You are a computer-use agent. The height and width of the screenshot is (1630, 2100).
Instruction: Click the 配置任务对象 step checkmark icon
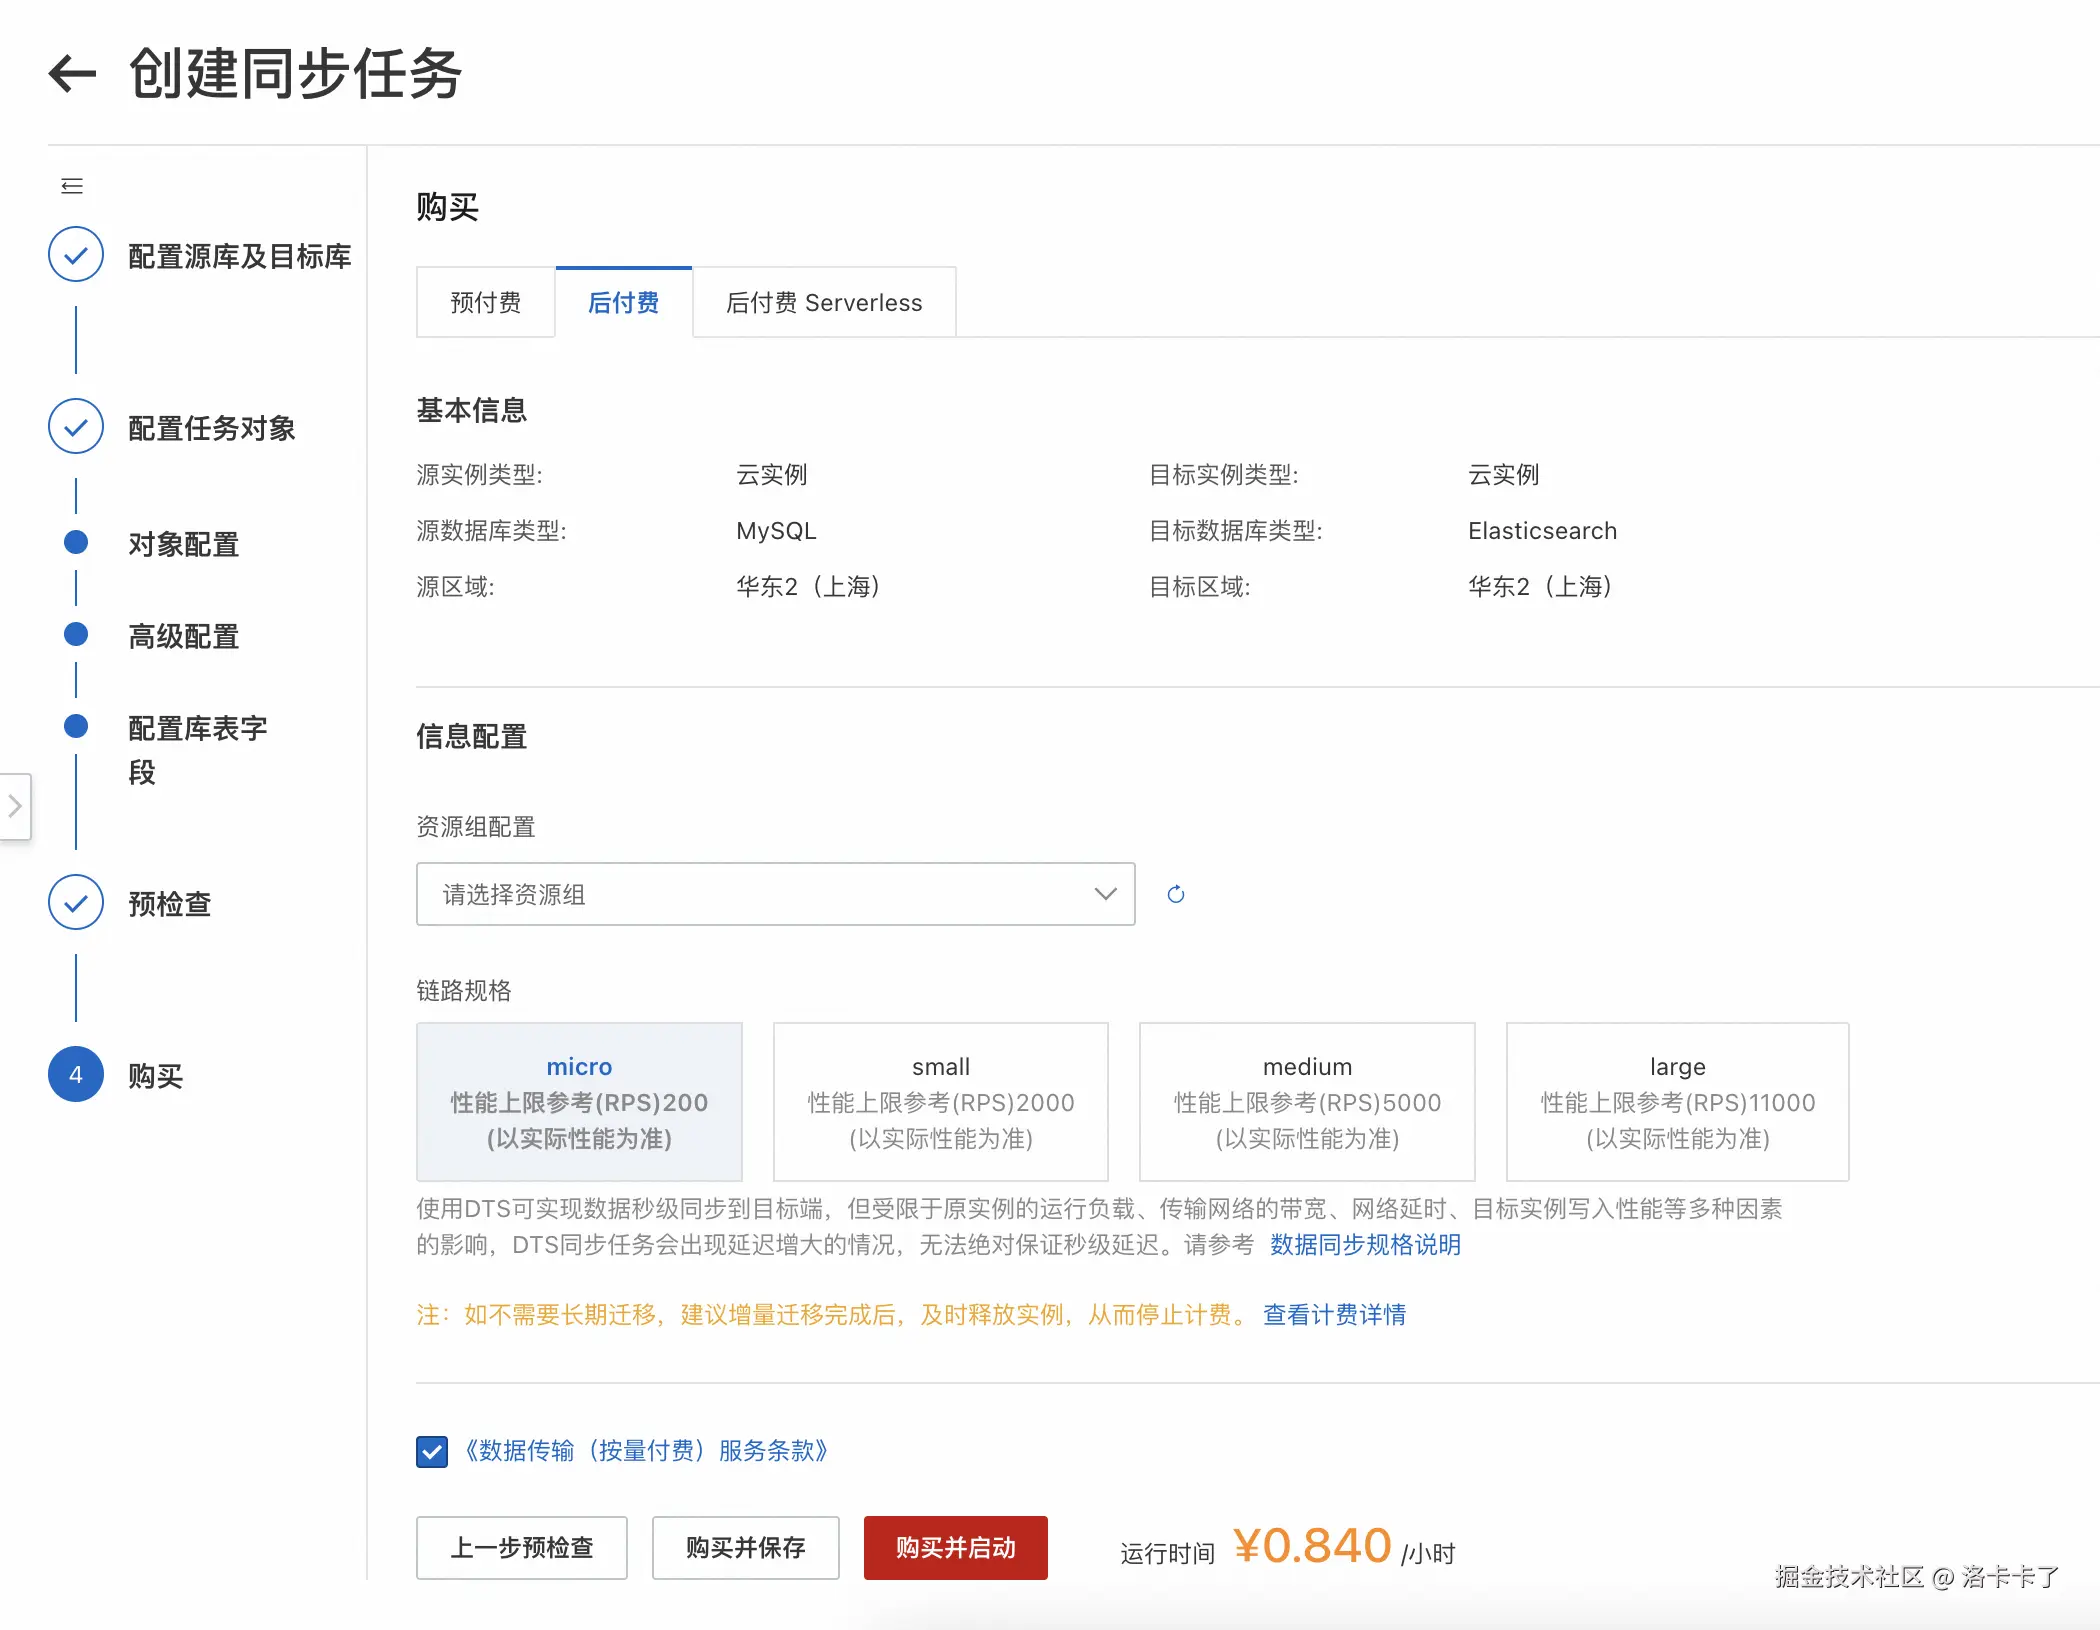coord(76,427)
